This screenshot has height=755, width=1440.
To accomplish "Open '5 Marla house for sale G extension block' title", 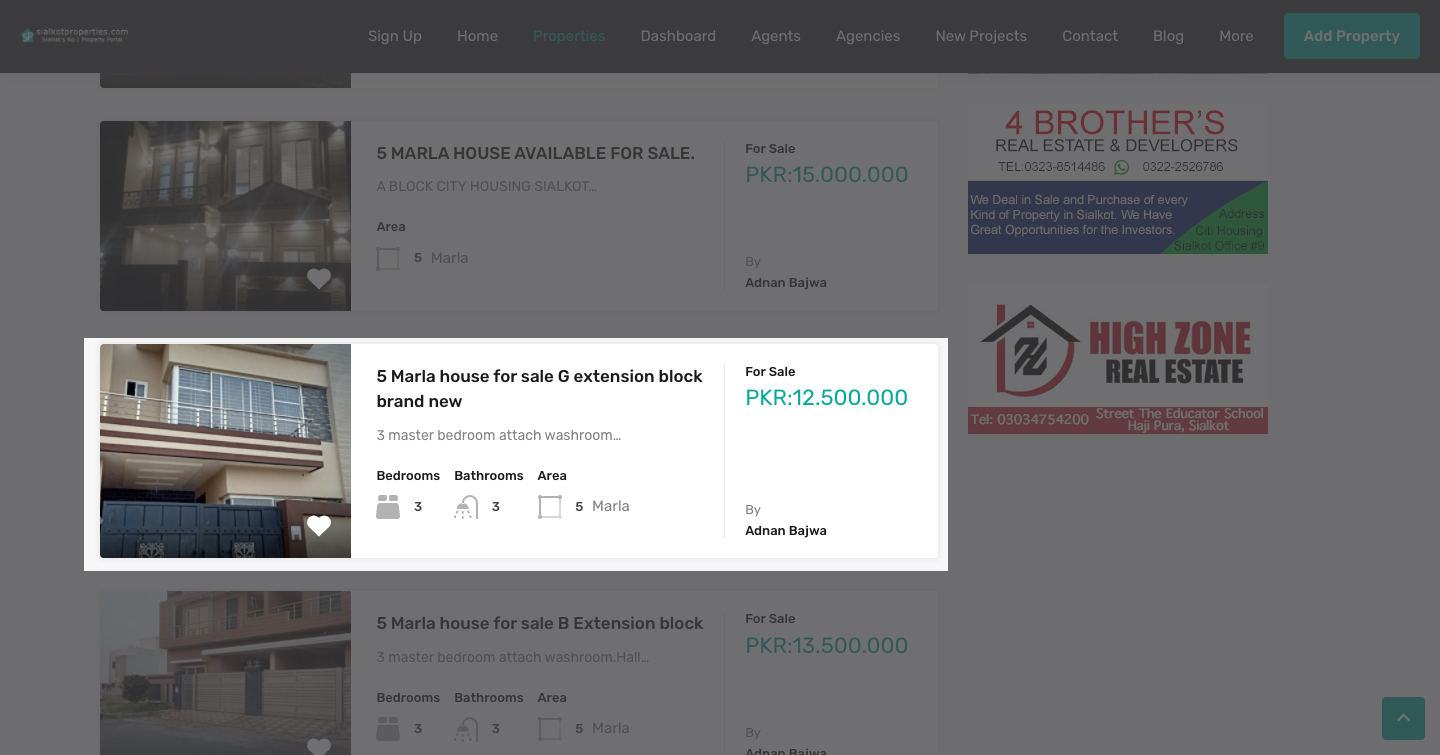I will point(540,389).
